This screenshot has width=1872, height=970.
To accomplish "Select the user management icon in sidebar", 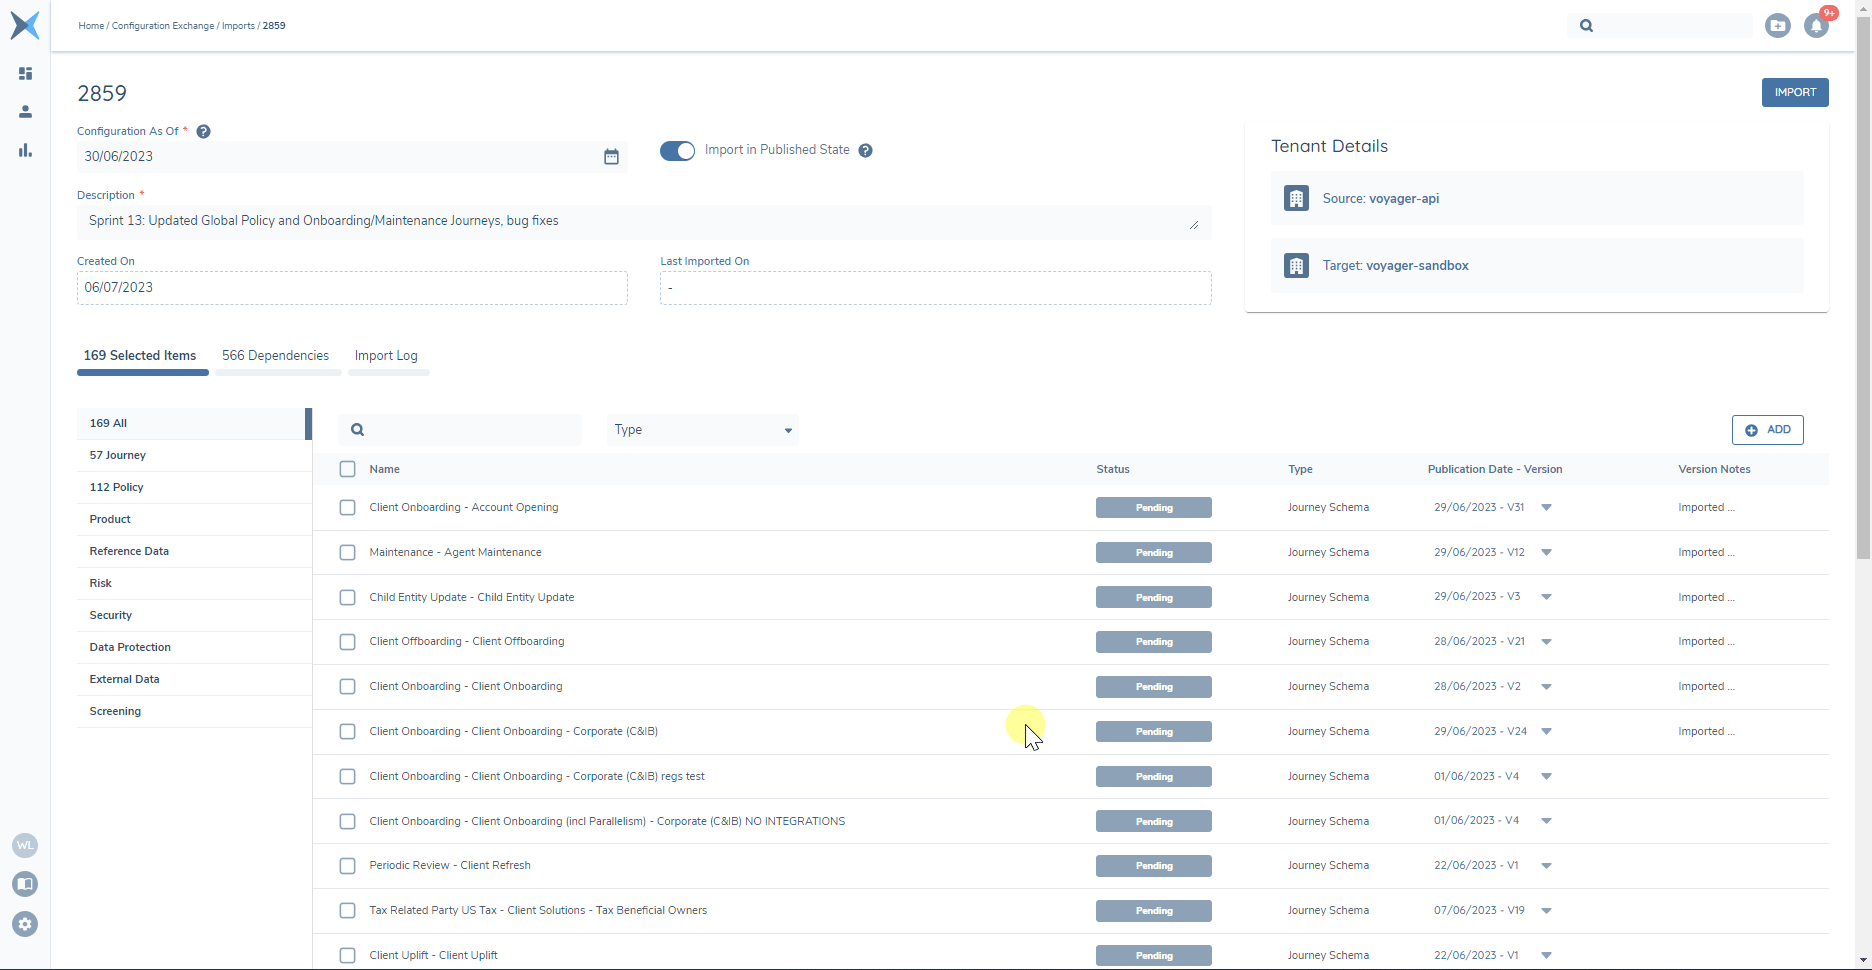I will [x=25, y=112].
